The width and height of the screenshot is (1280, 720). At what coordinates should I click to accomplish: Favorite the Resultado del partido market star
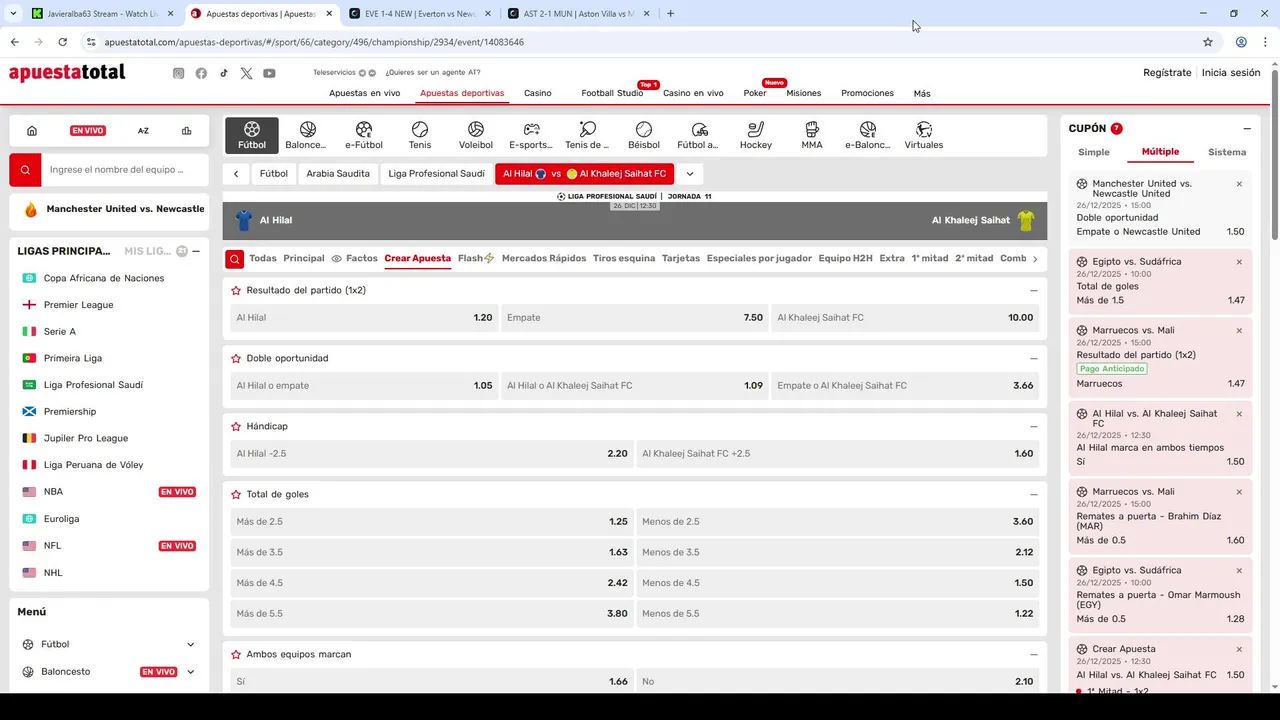point(236,291)
